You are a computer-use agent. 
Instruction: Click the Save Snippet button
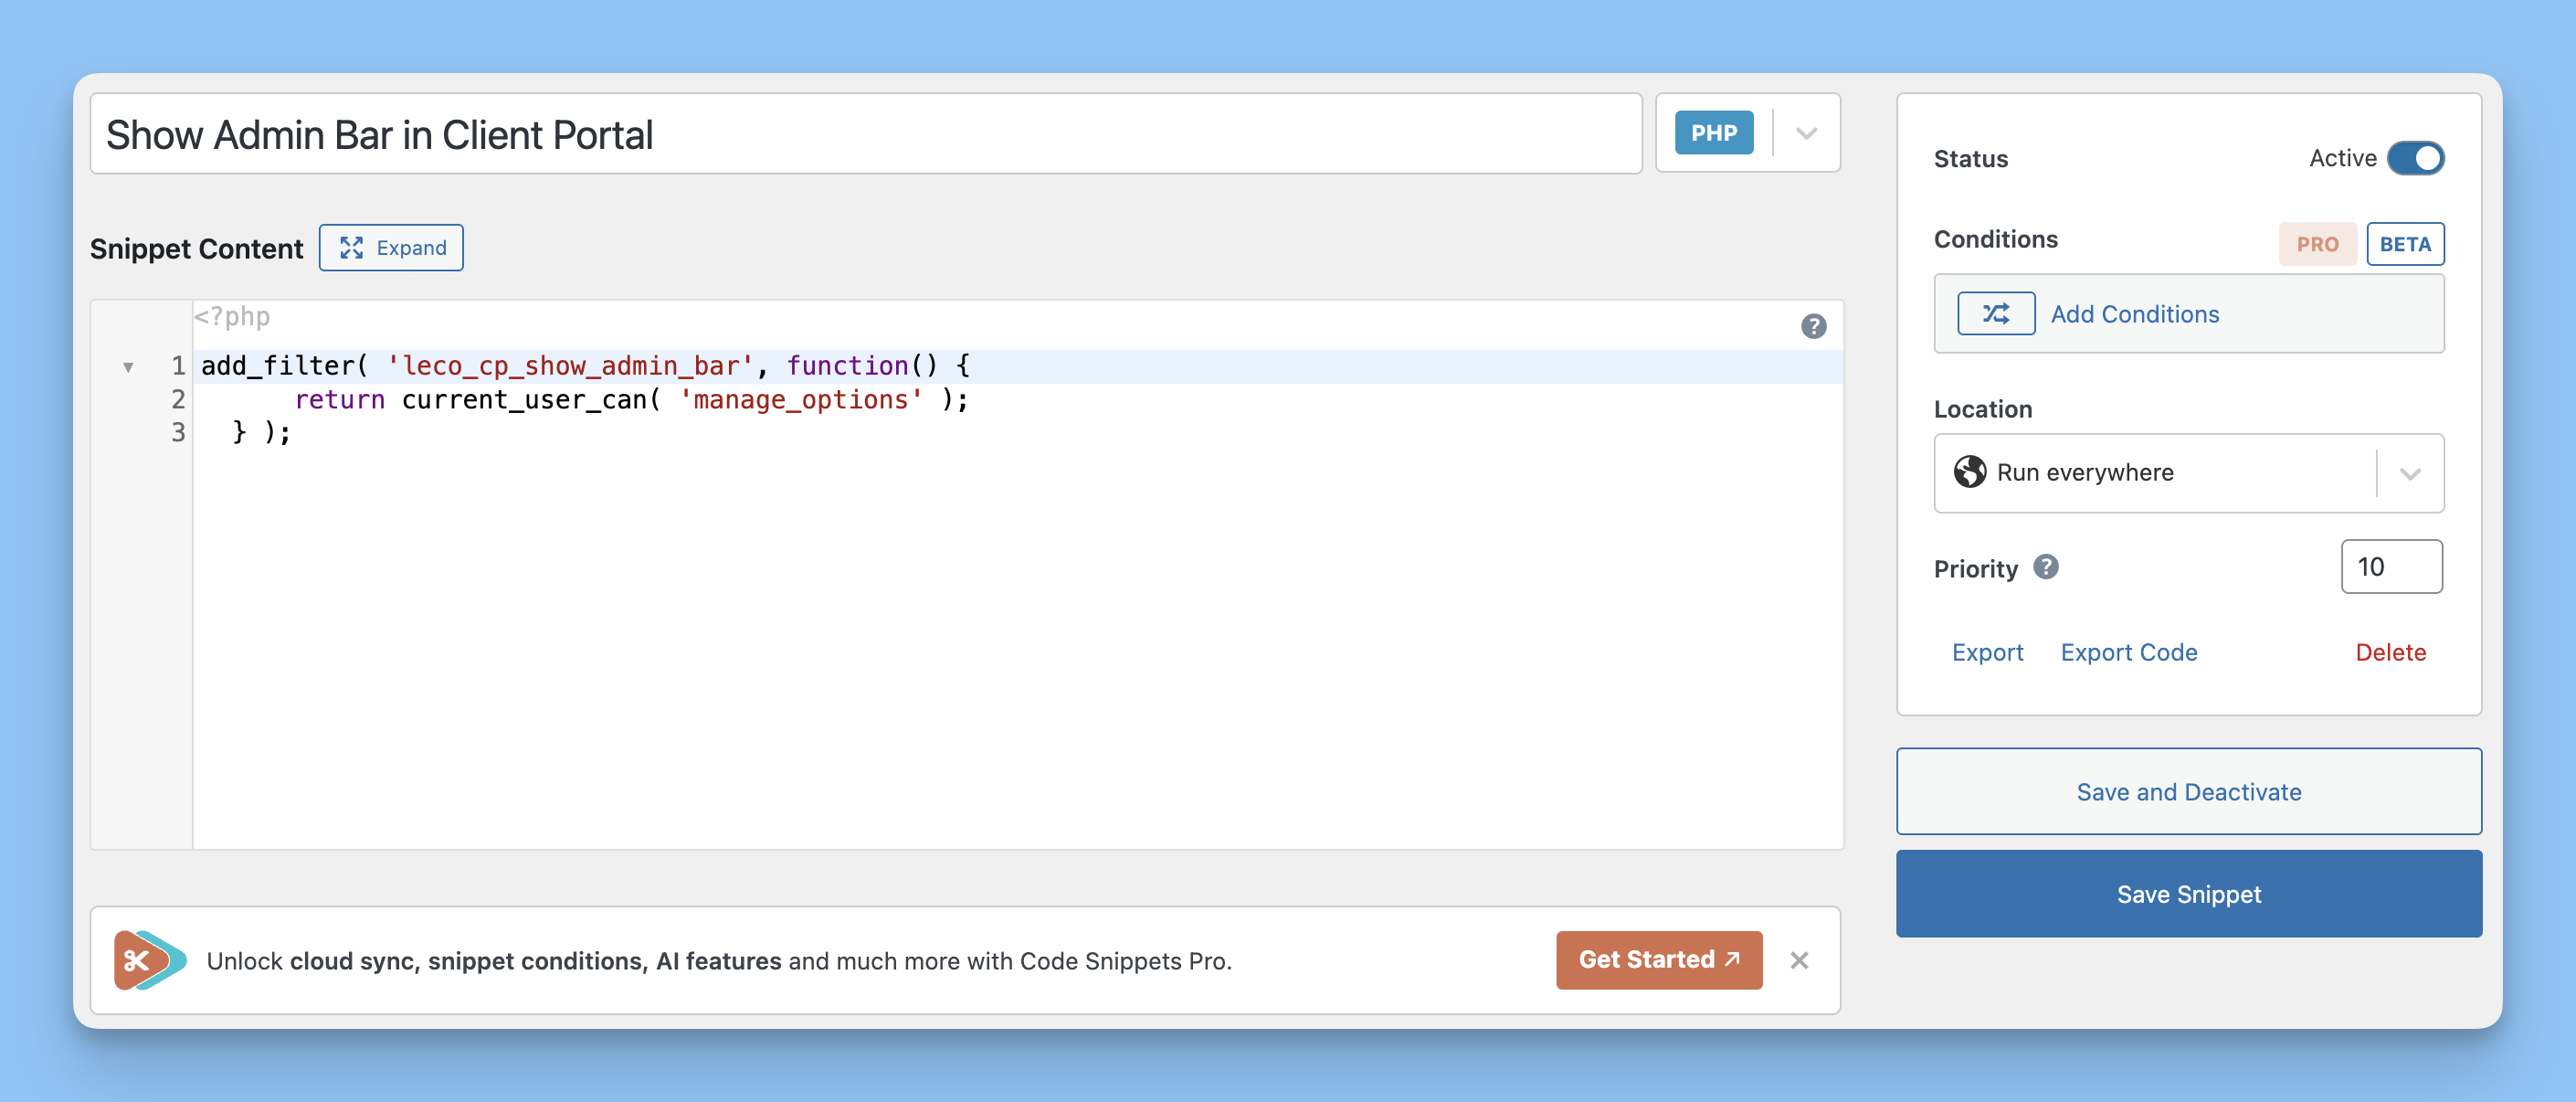tap(2188, 894)
